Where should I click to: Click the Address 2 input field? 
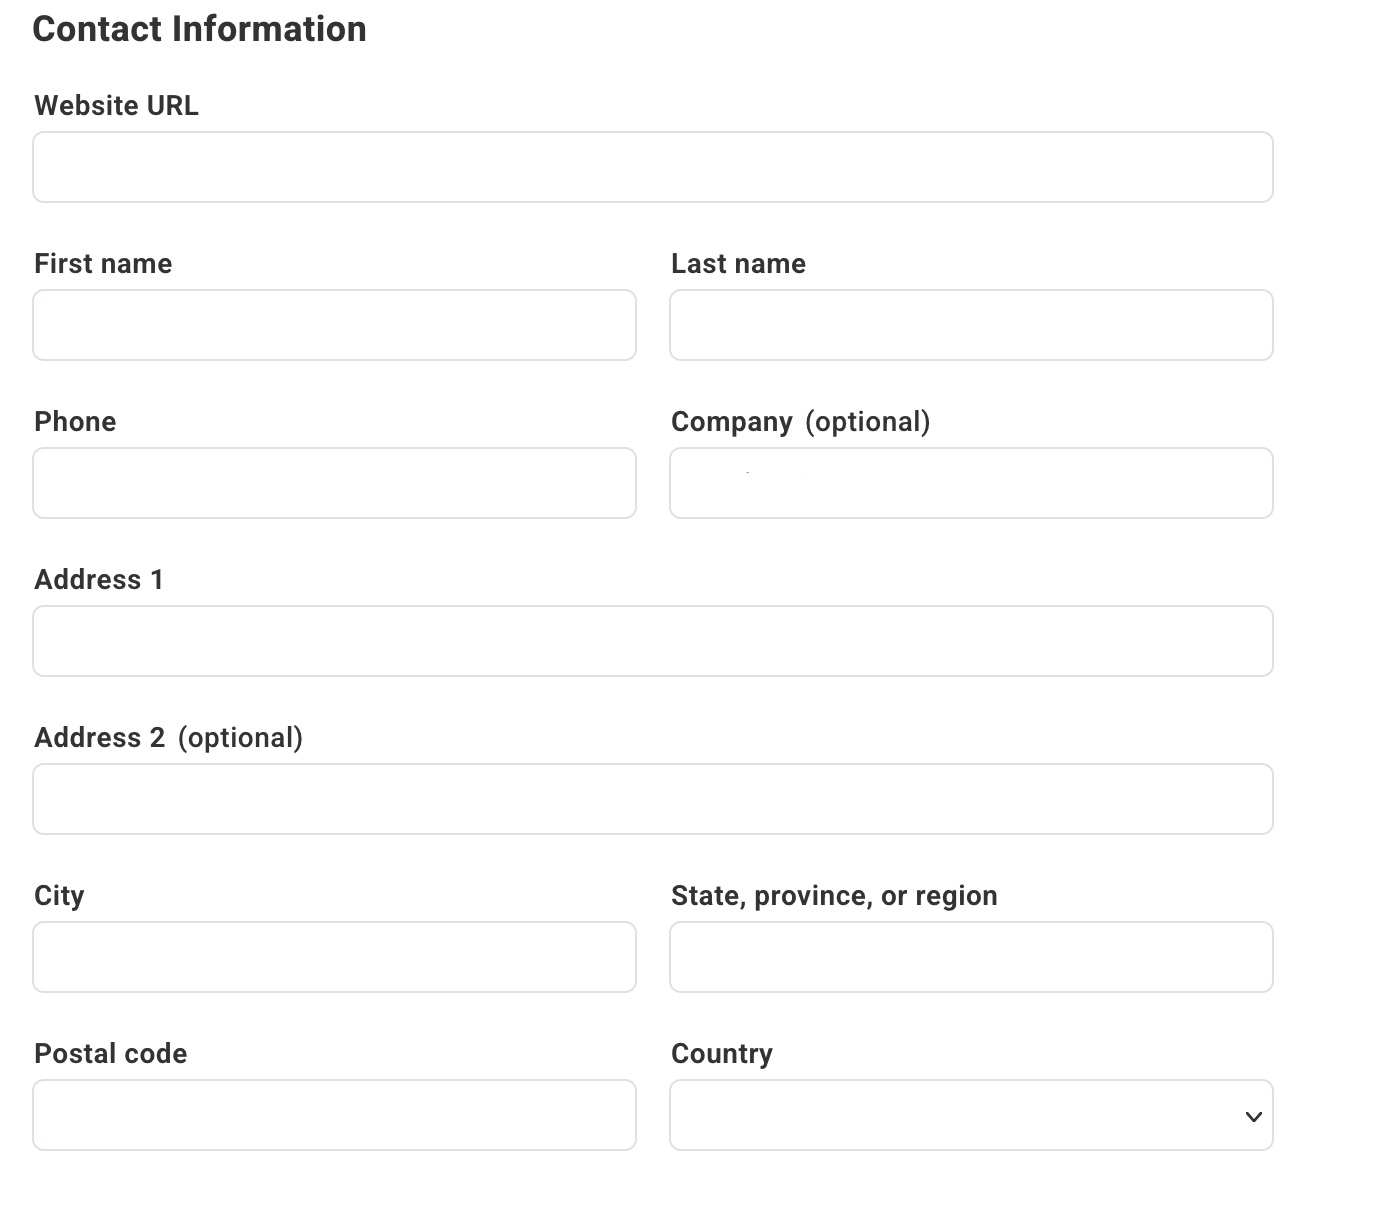tap(652, 799)
